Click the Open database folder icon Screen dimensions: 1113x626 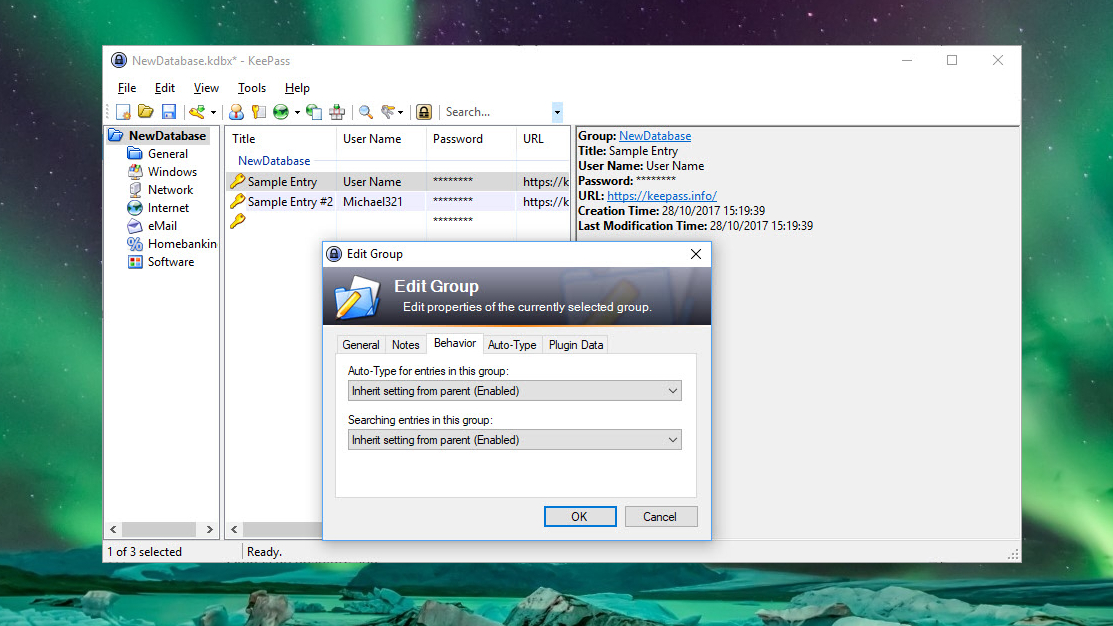pos(146,111)
